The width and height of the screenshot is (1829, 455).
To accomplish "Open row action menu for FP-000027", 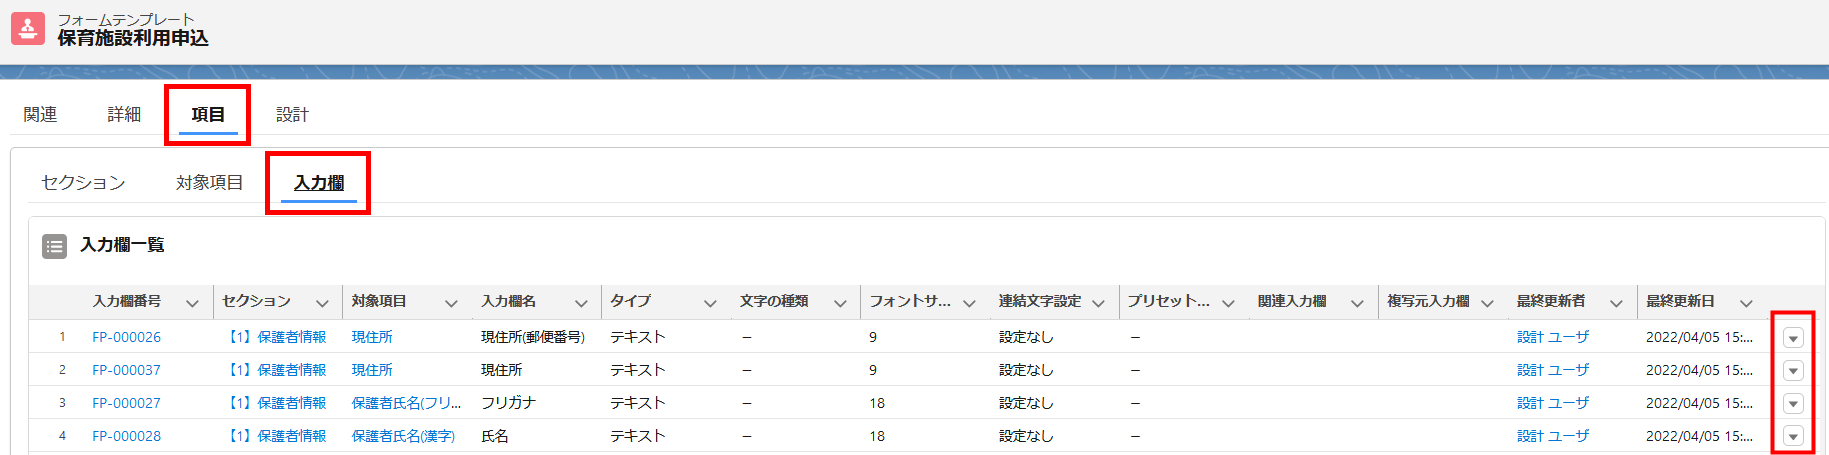I will (x=1793, y=404).
